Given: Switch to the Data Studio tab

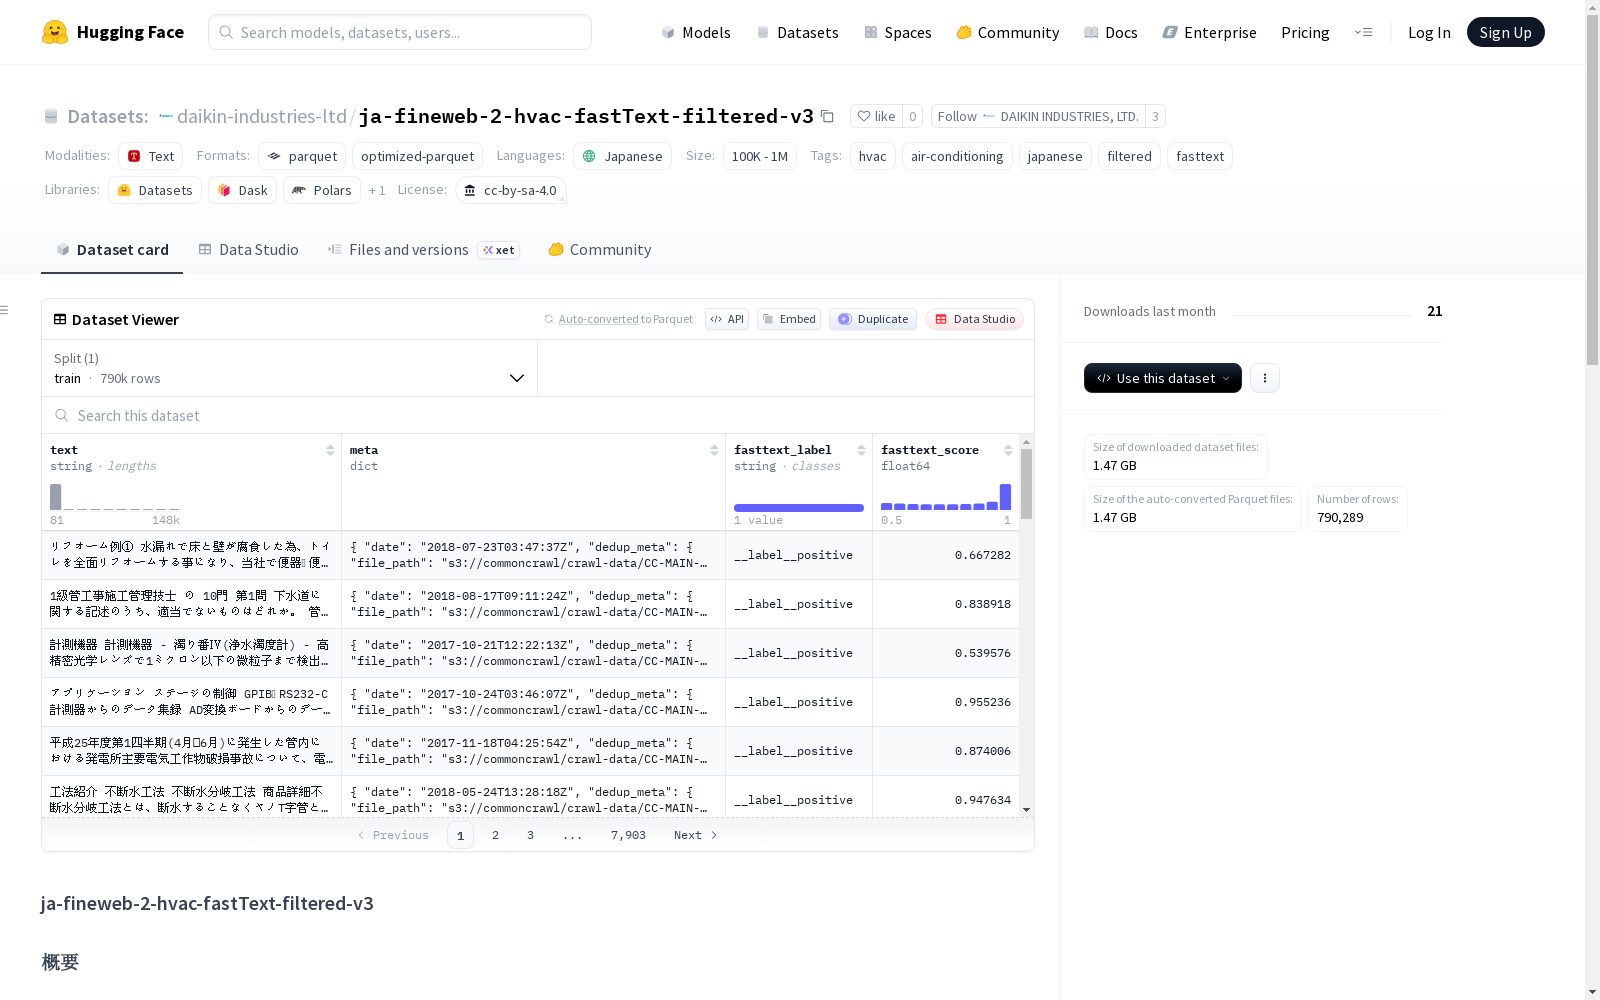Looking at the screenshot, I should coord(249,250).
